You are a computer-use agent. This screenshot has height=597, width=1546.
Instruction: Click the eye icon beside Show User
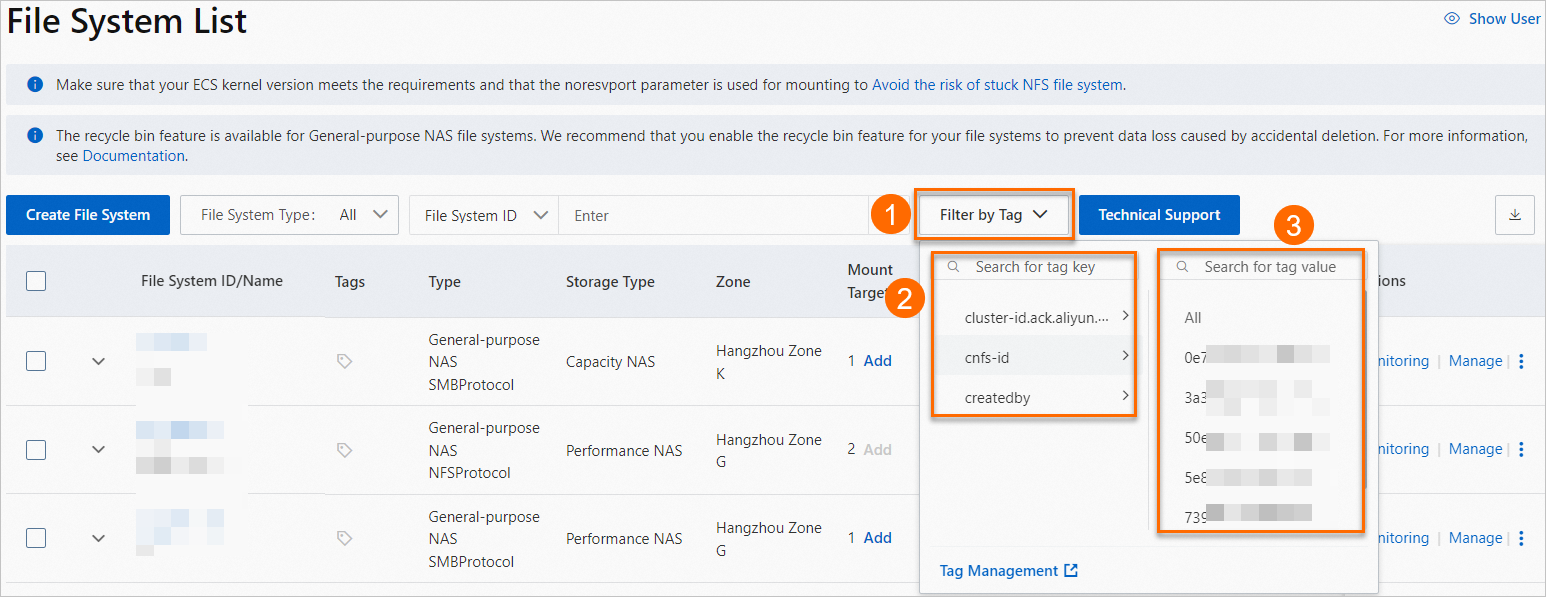pos(1452,19)
